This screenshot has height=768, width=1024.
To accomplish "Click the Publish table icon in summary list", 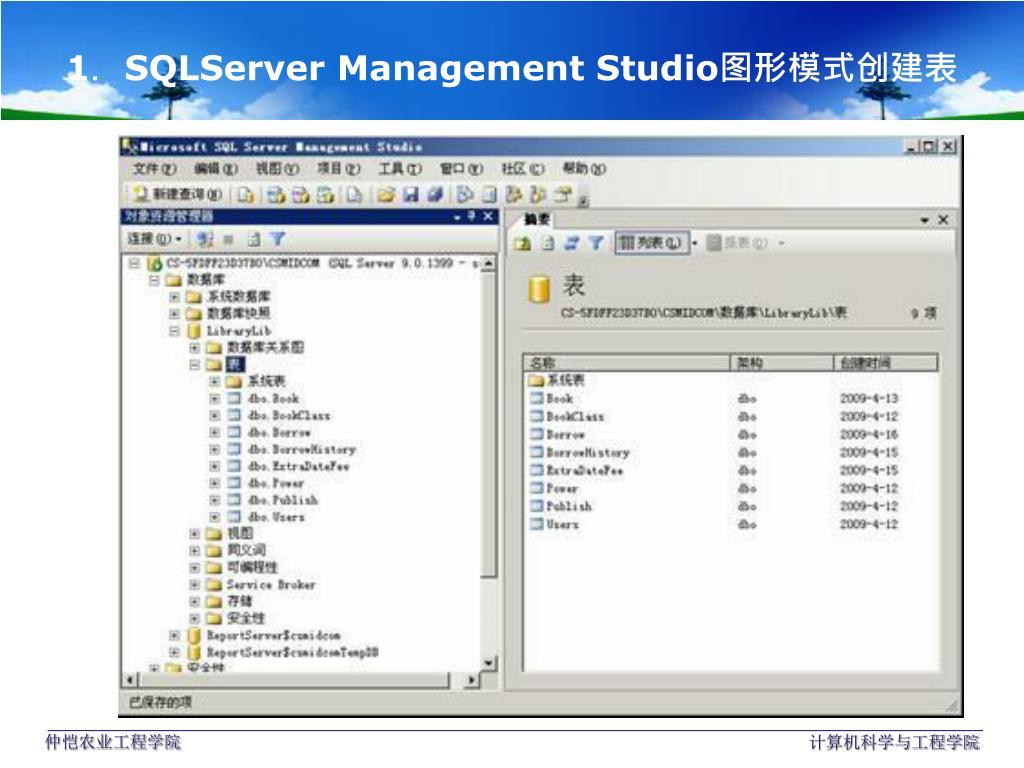I will coord(537,505).
